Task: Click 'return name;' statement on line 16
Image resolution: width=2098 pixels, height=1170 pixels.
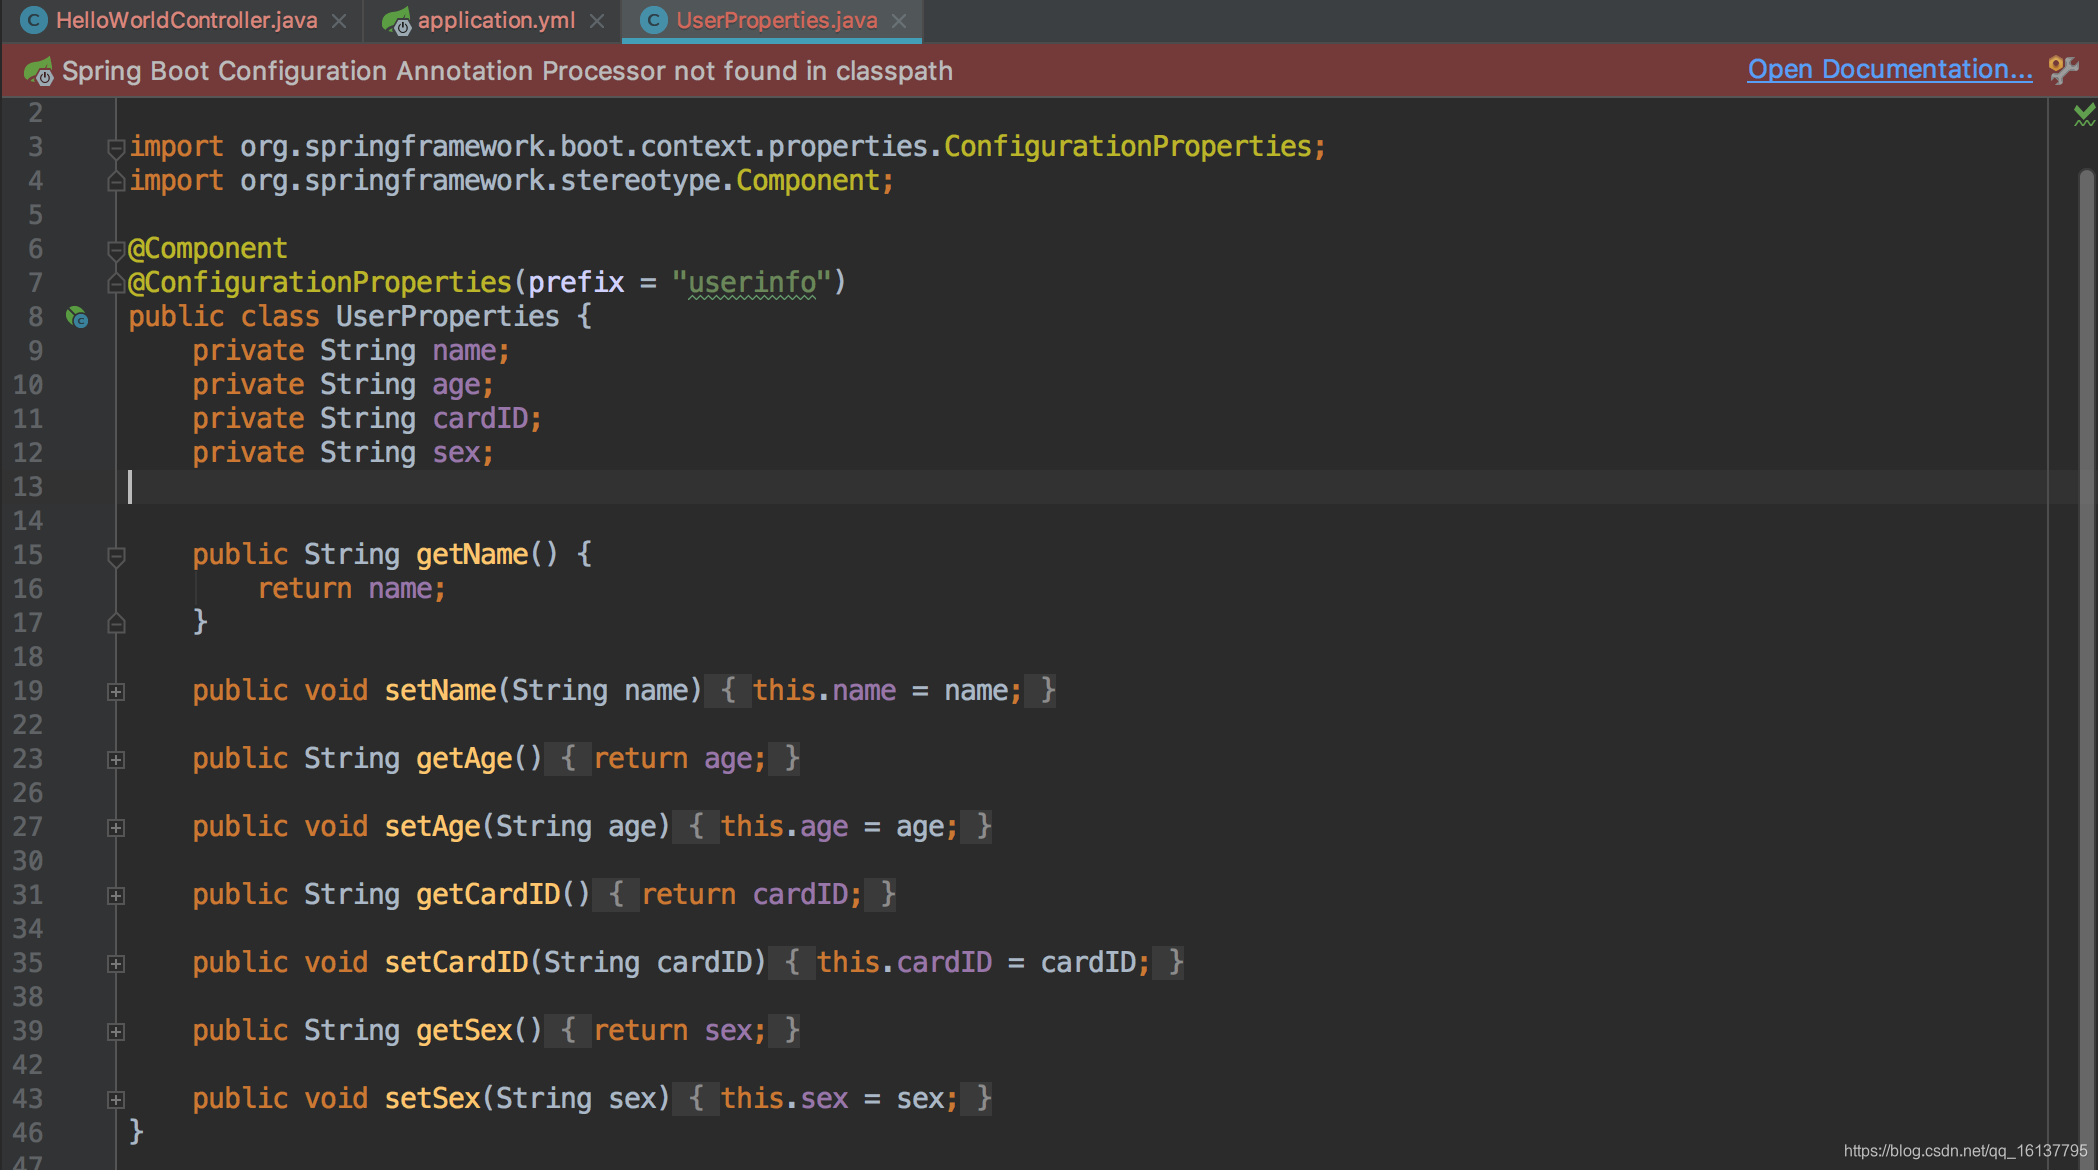Action: click(x=351, y=589)
